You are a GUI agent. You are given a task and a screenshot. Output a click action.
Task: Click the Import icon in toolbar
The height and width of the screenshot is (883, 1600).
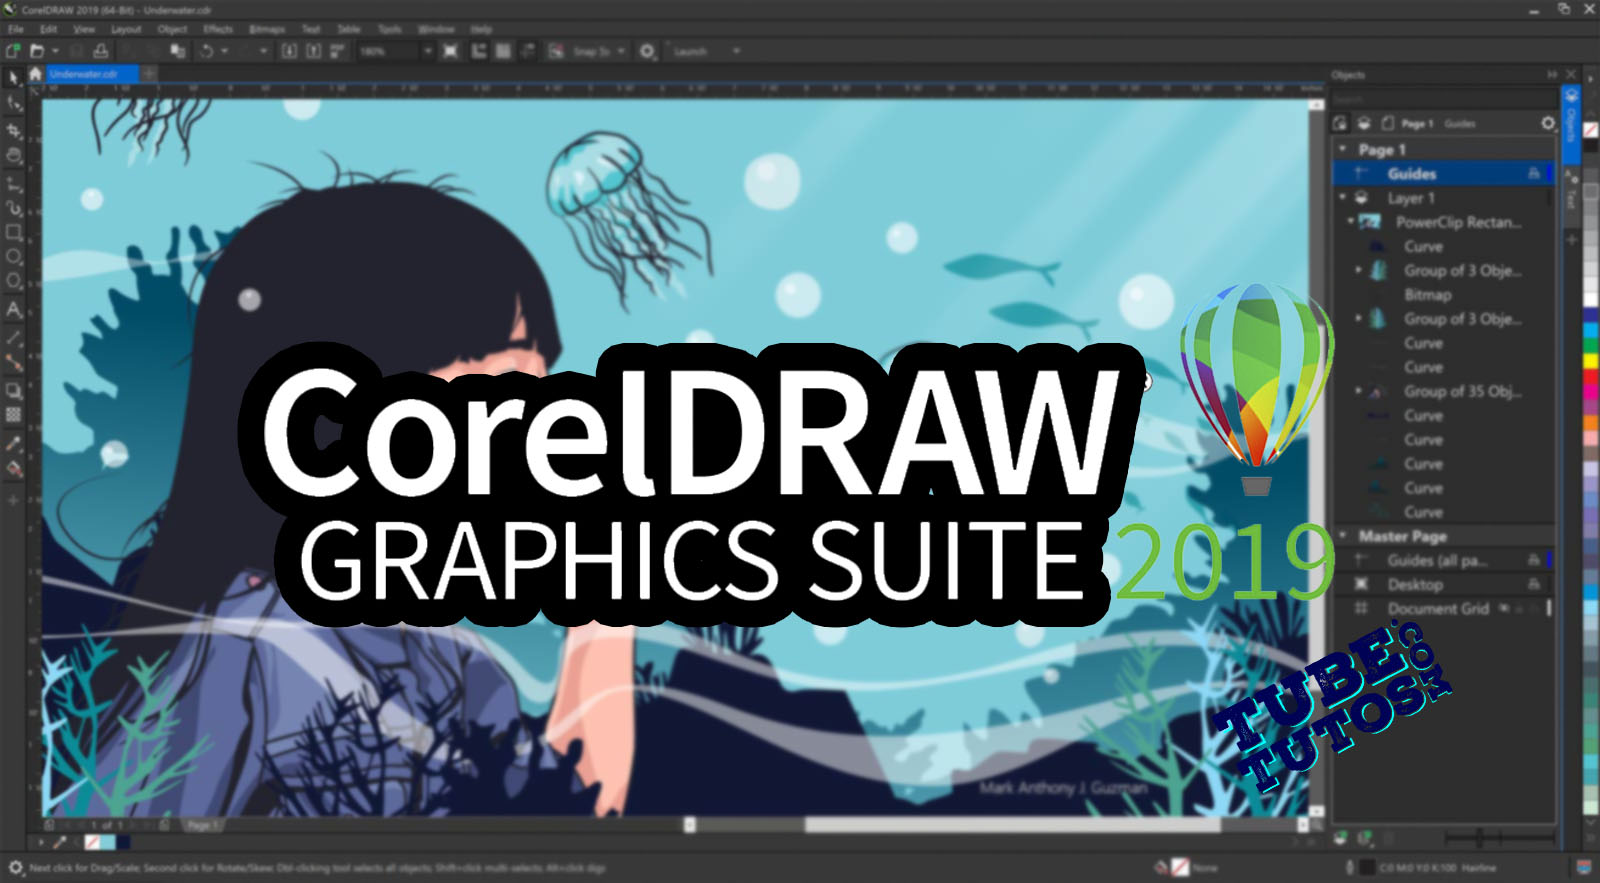pyautogui.click(x=289, y=50)
